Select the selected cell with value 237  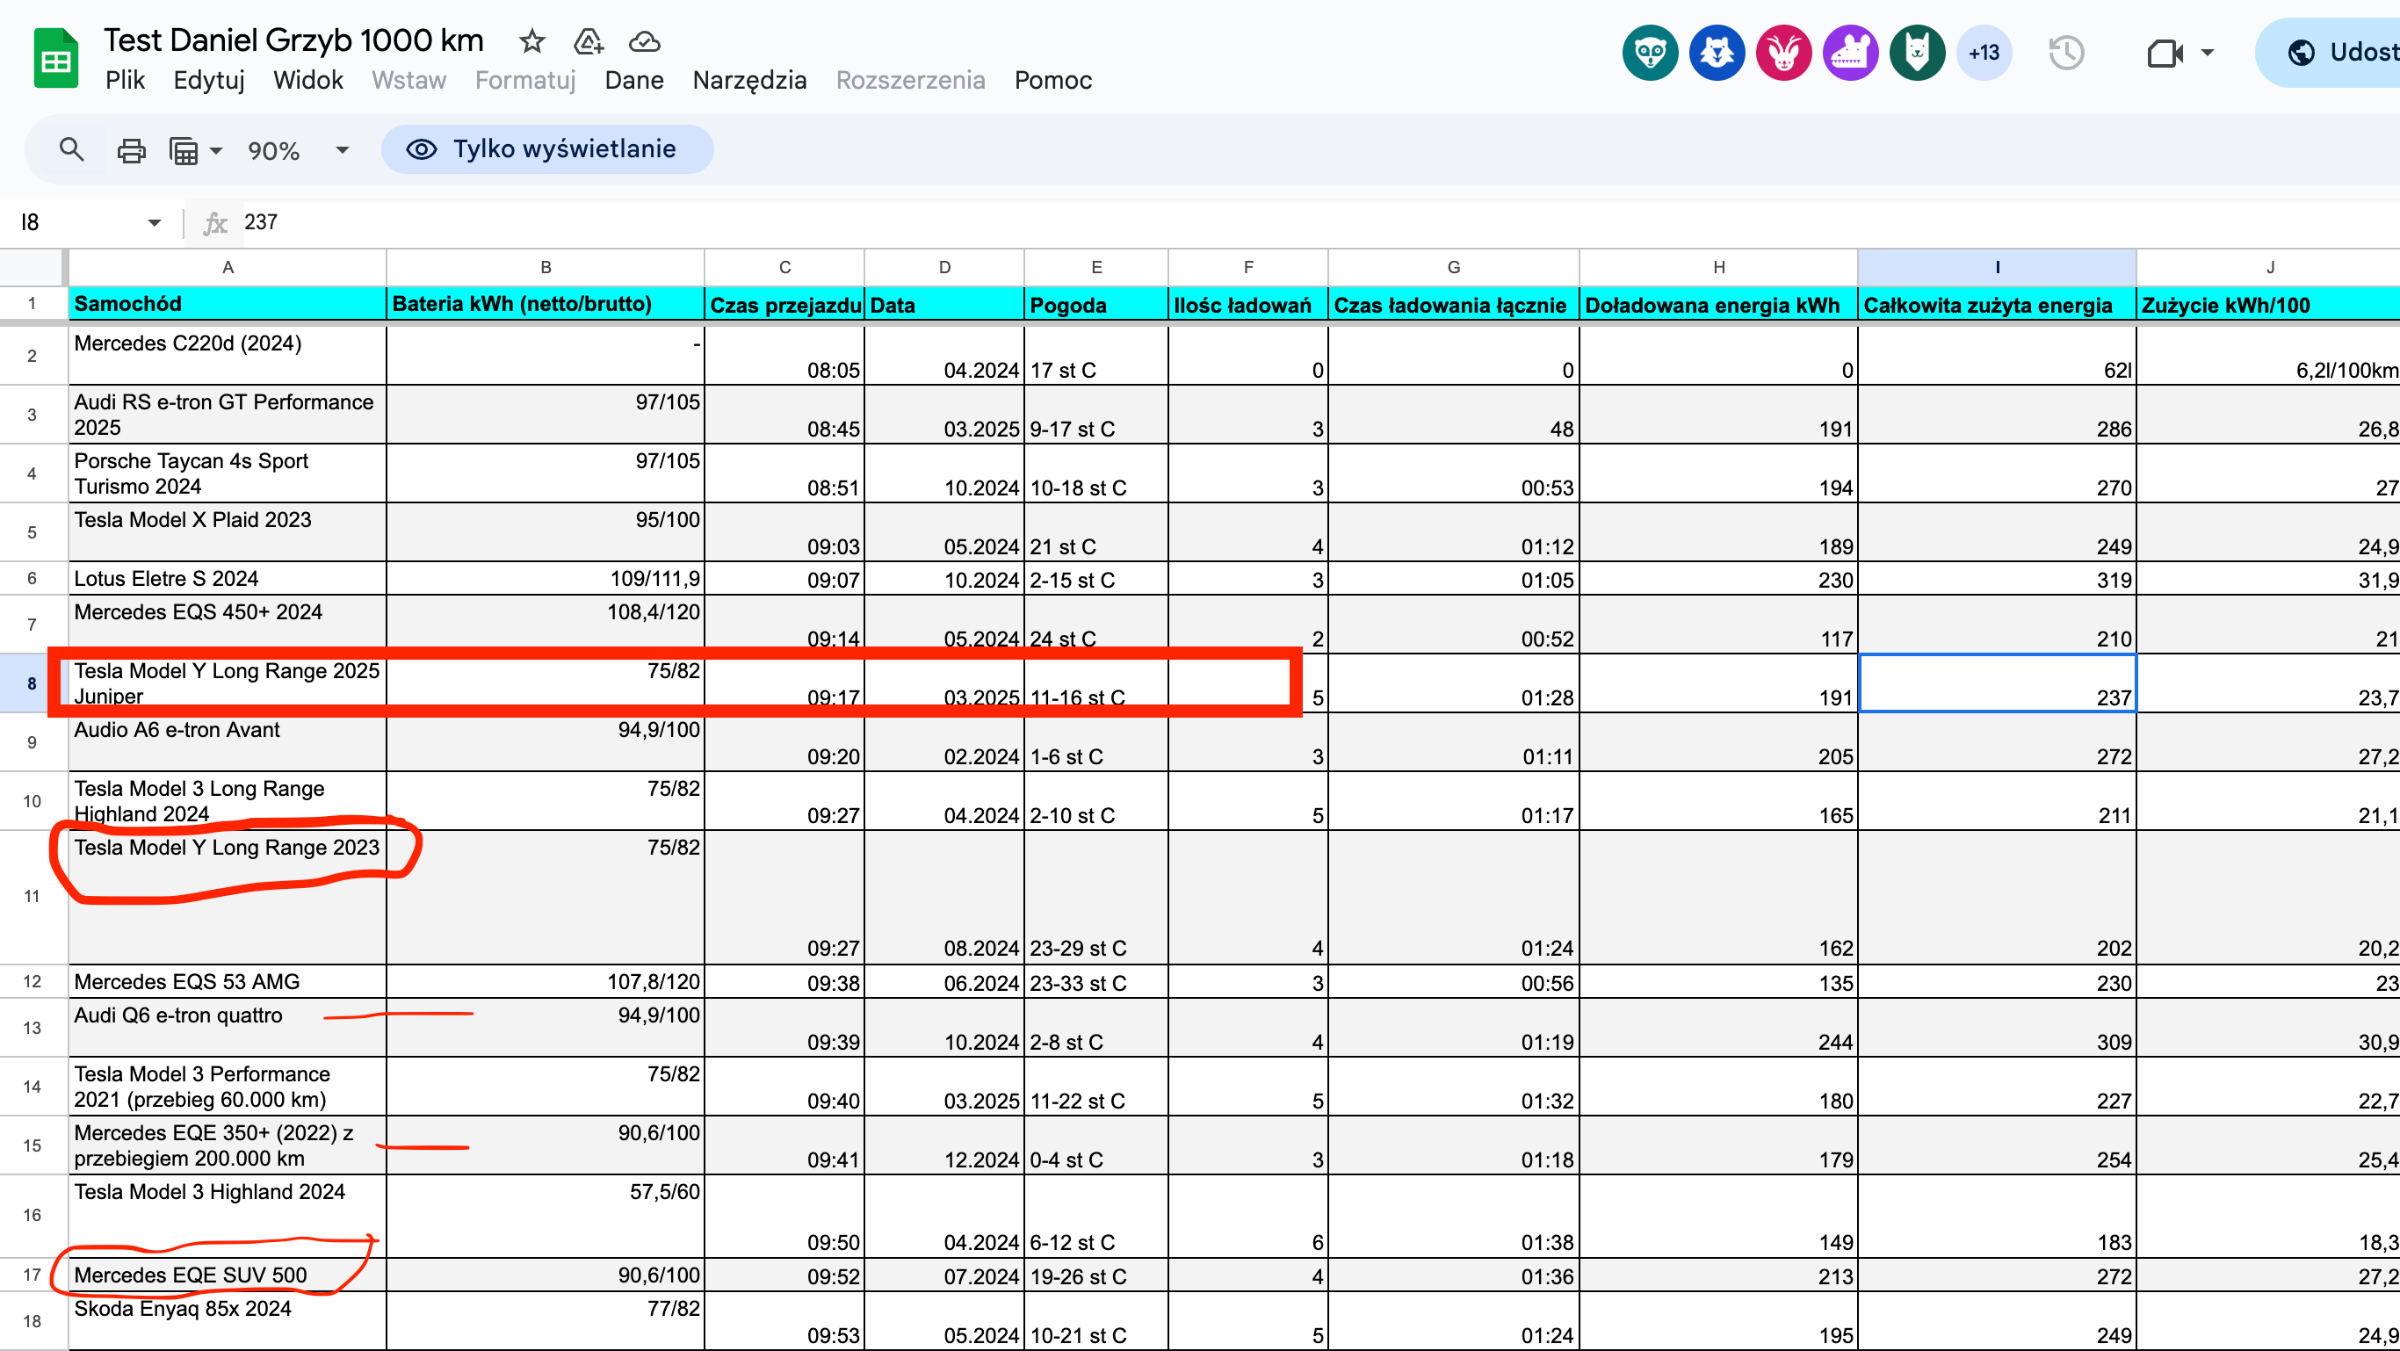click(1998, 684)
